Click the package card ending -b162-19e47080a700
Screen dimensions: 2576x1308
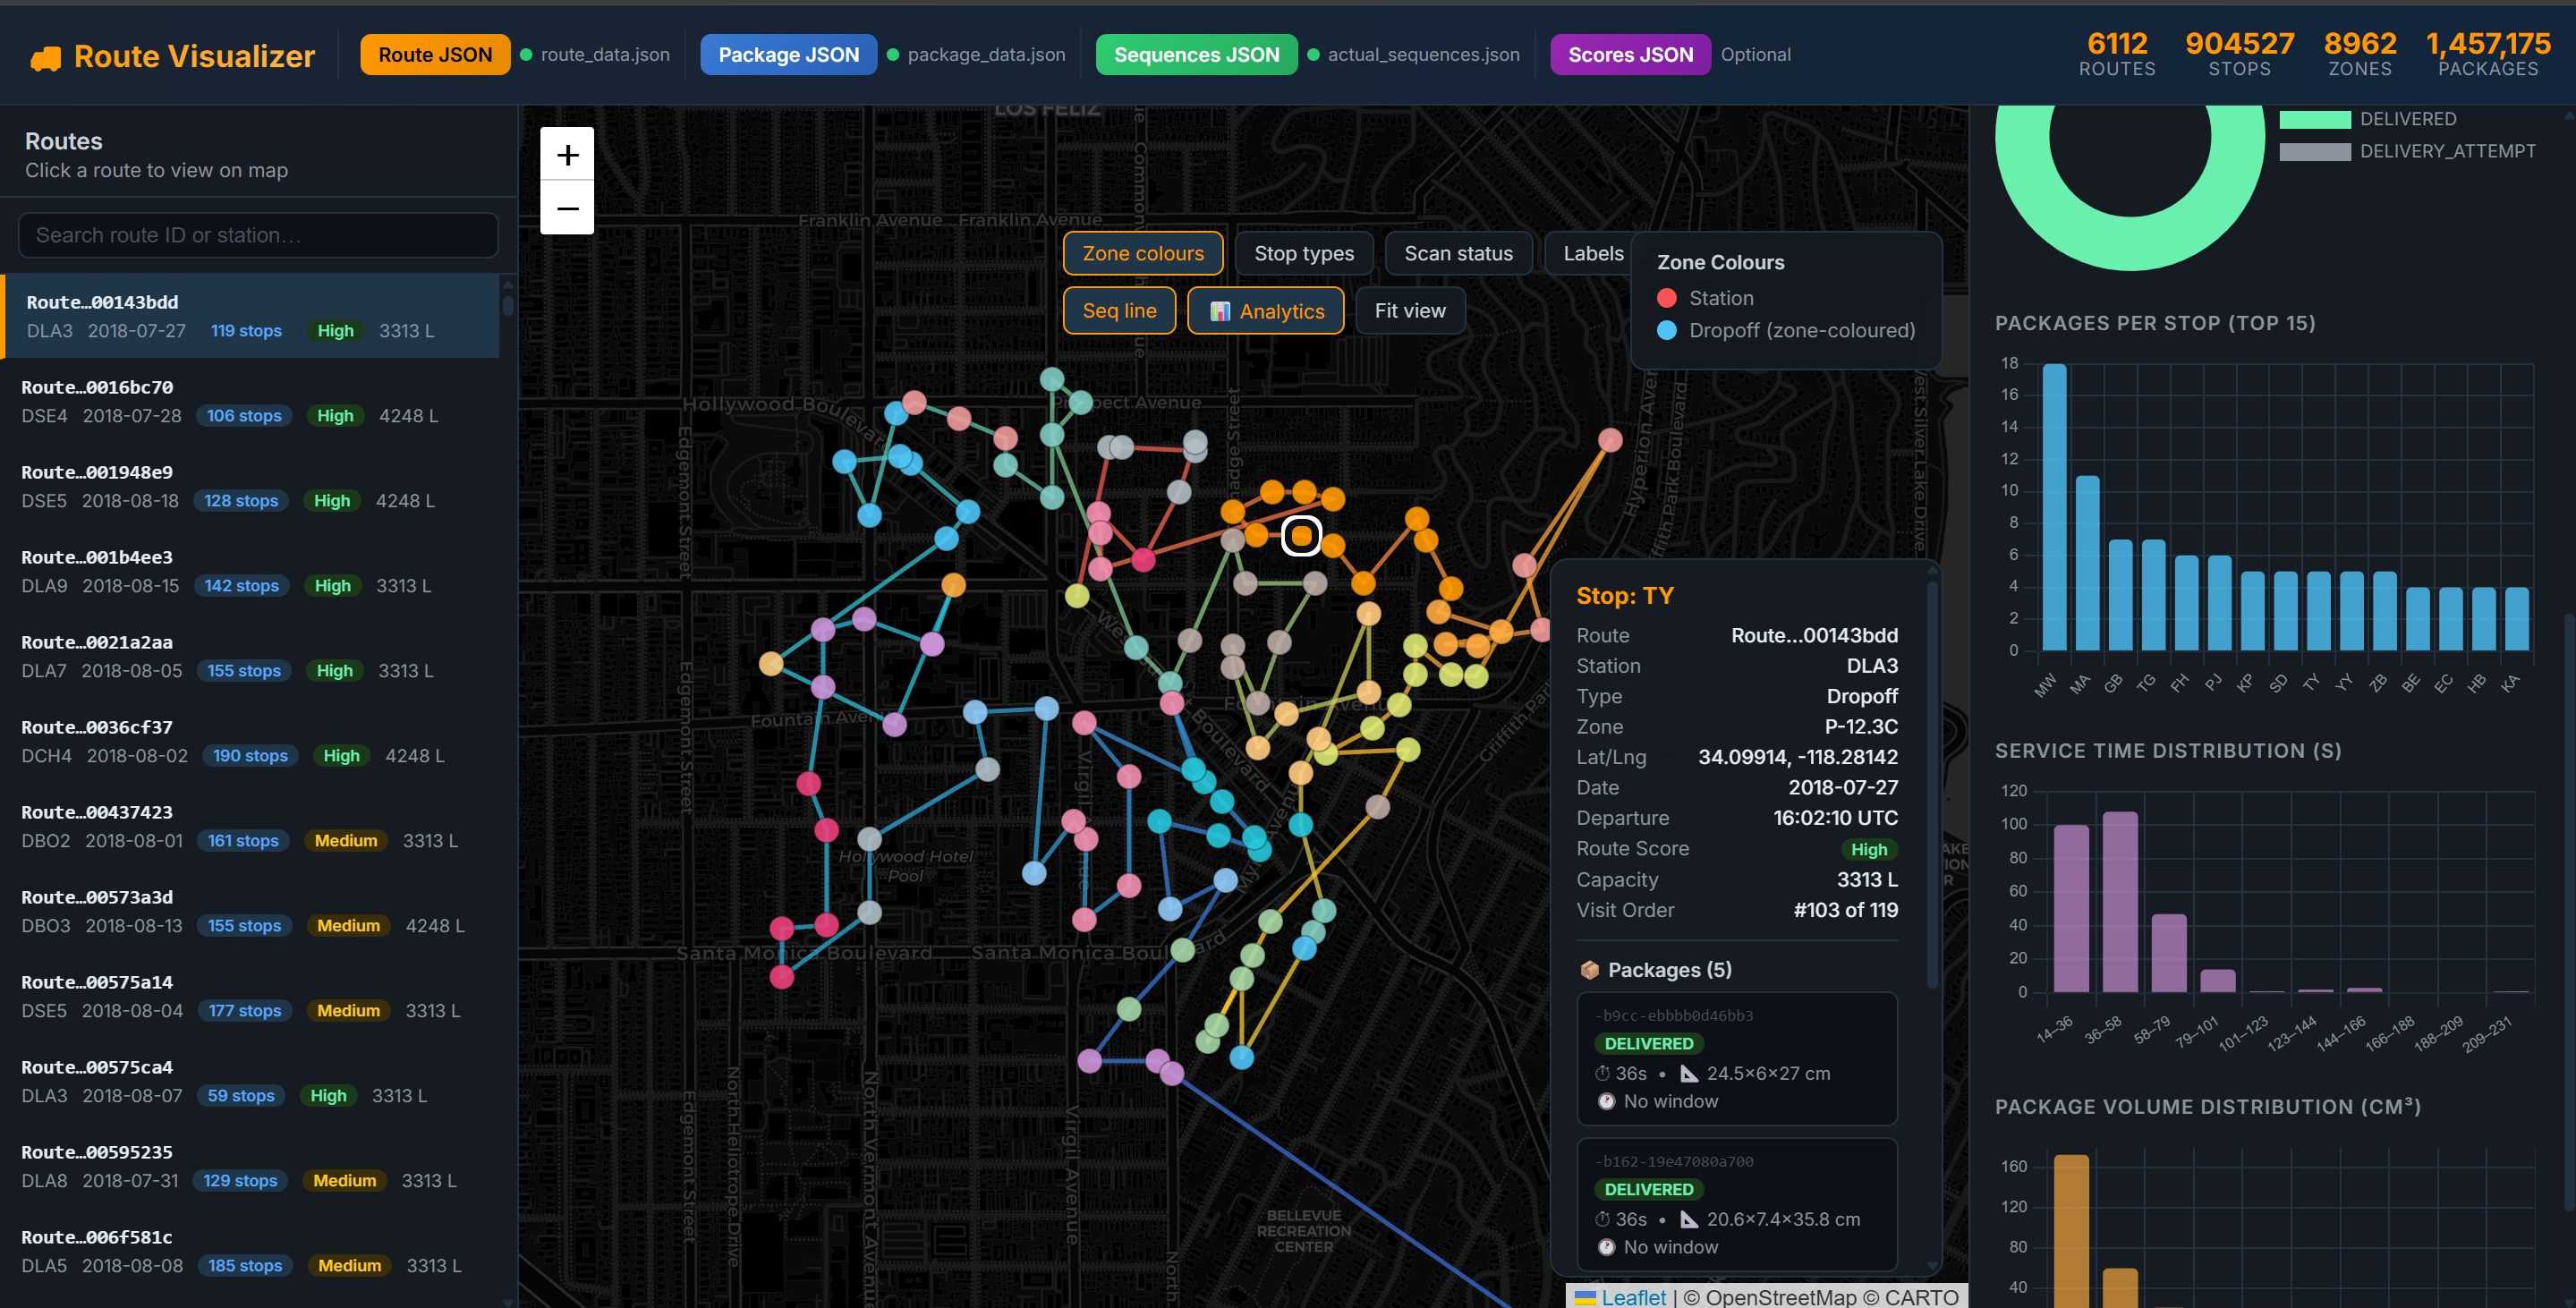pos(1736,1204)
